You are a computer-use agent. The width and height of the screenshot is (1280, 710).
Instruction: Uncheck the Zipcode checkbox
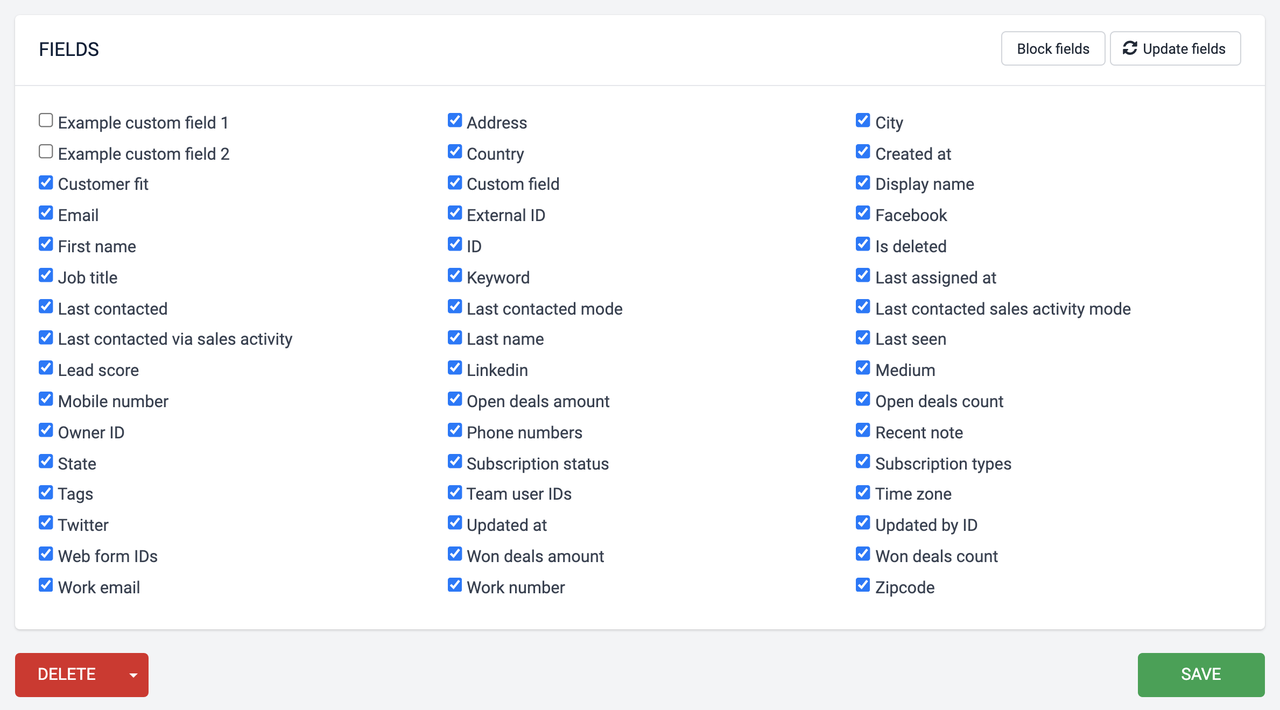(863, 586)
